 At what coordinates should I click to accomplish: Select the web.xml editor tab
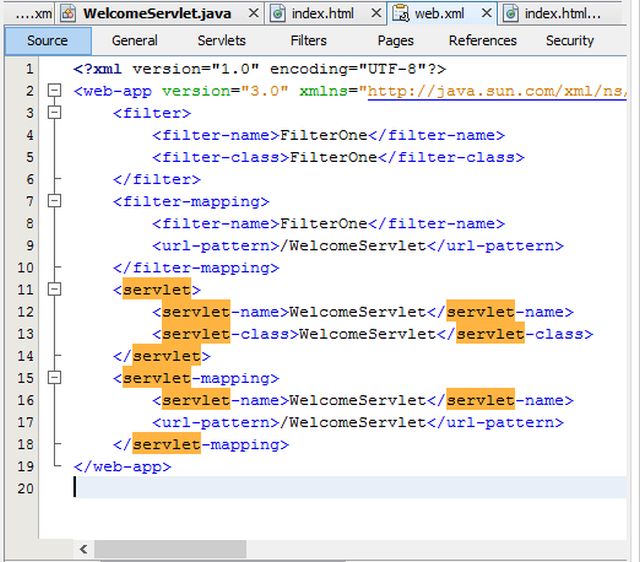[x=440, y=14]
